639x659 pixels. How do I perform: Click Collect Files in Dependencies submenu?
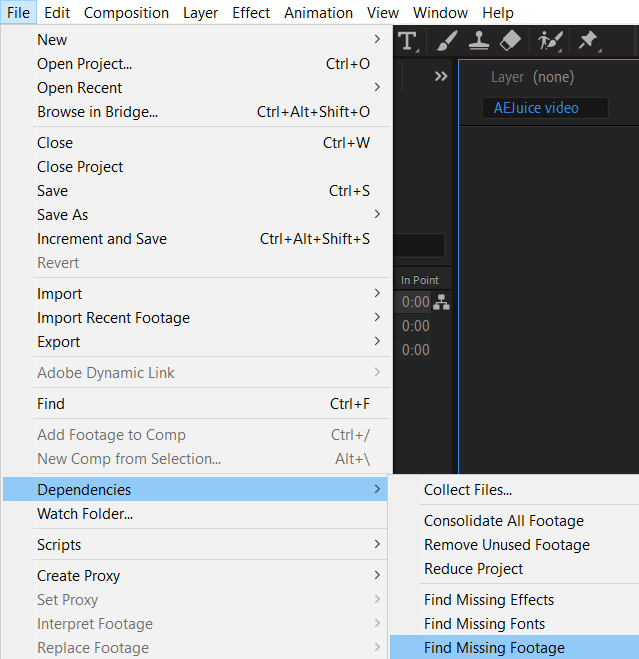click(468, 490)
